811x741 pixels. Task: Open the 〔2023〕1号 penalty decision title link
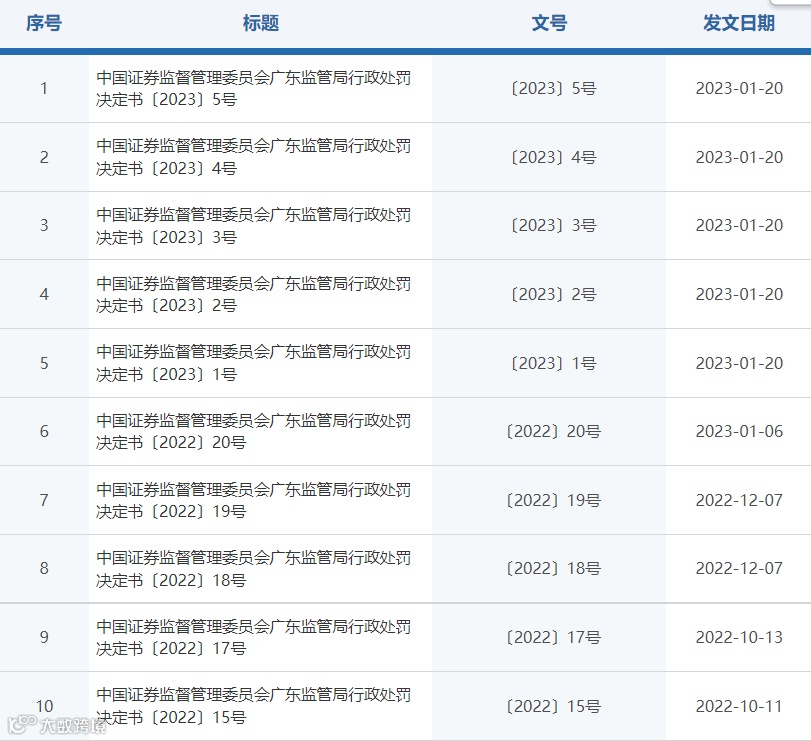(x=253, y=363)
